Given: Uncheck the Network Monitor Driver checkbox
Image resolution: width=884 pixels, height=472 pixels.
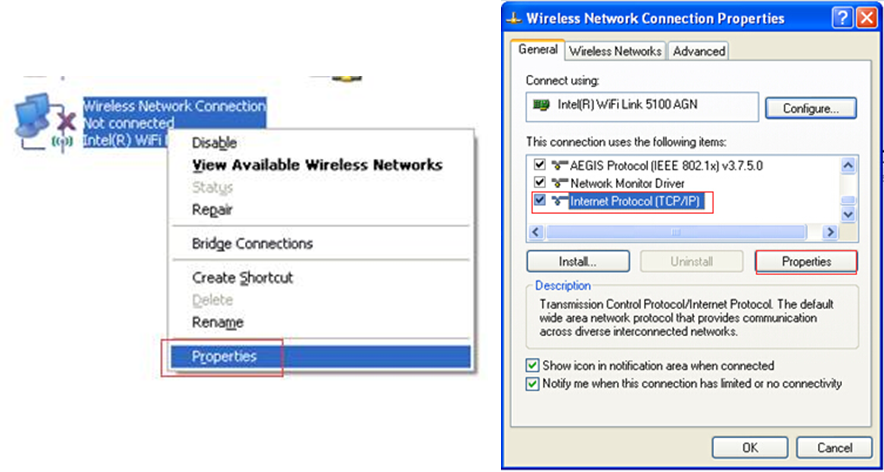Looking at the screenshot, I should coord(540,183).
